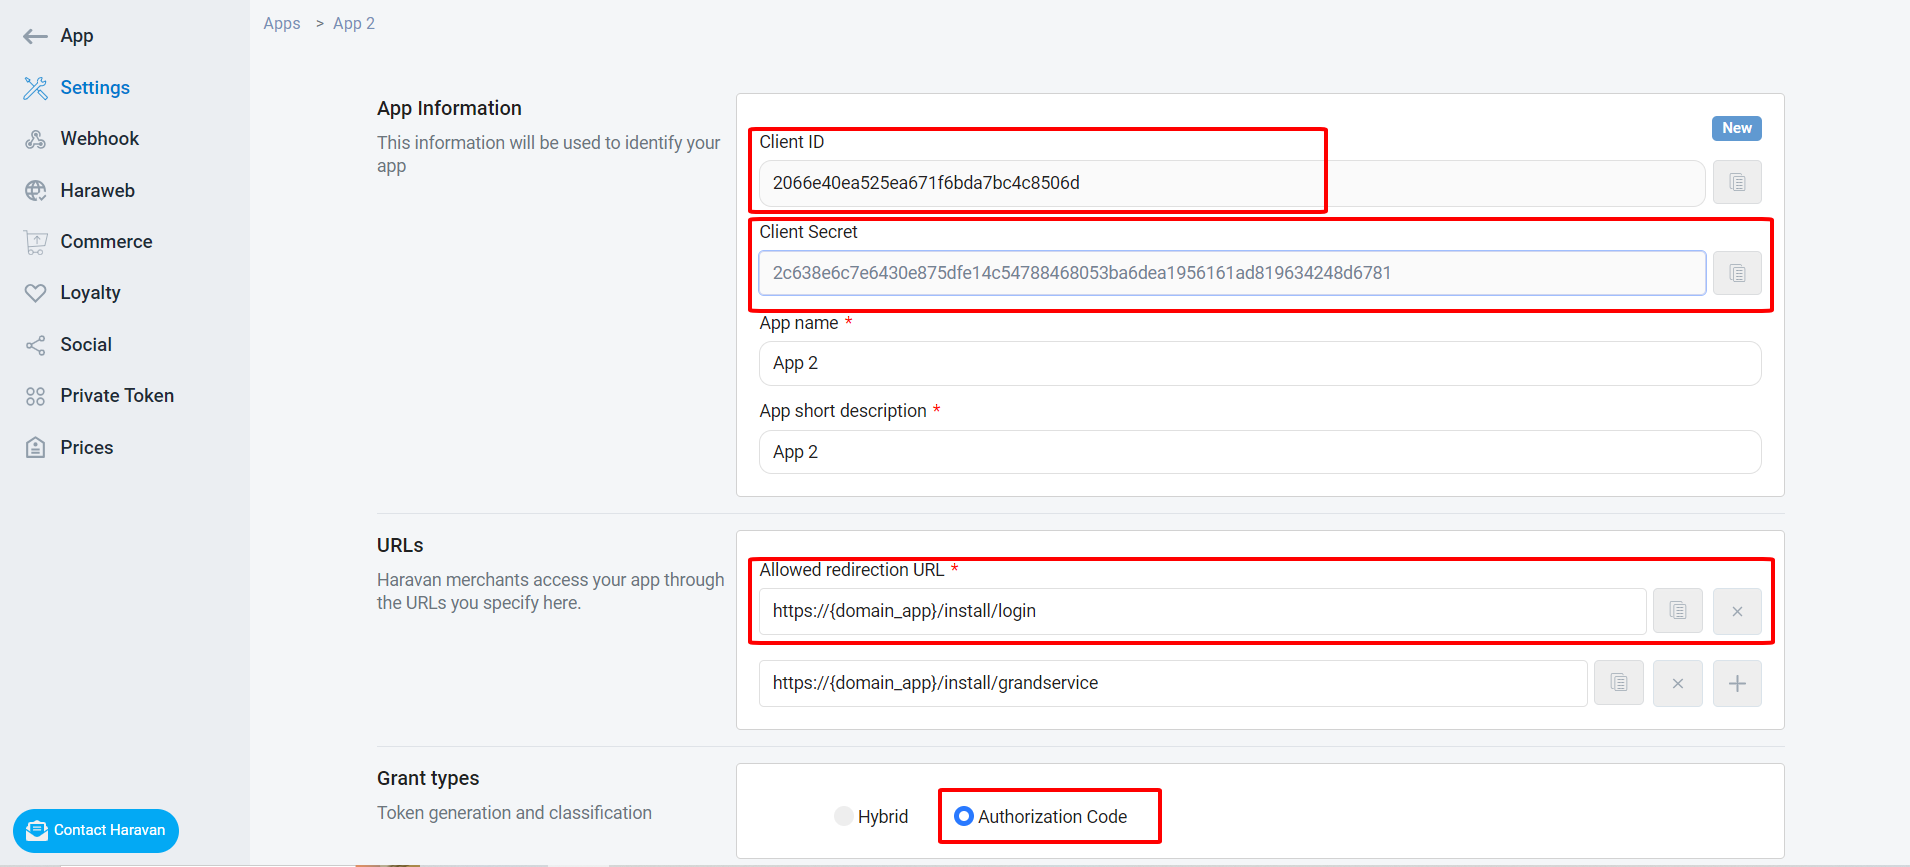Remove the install/grandservice redirection URL
This screenshot has height=867, width=1910.
[x=1677, y=683]
